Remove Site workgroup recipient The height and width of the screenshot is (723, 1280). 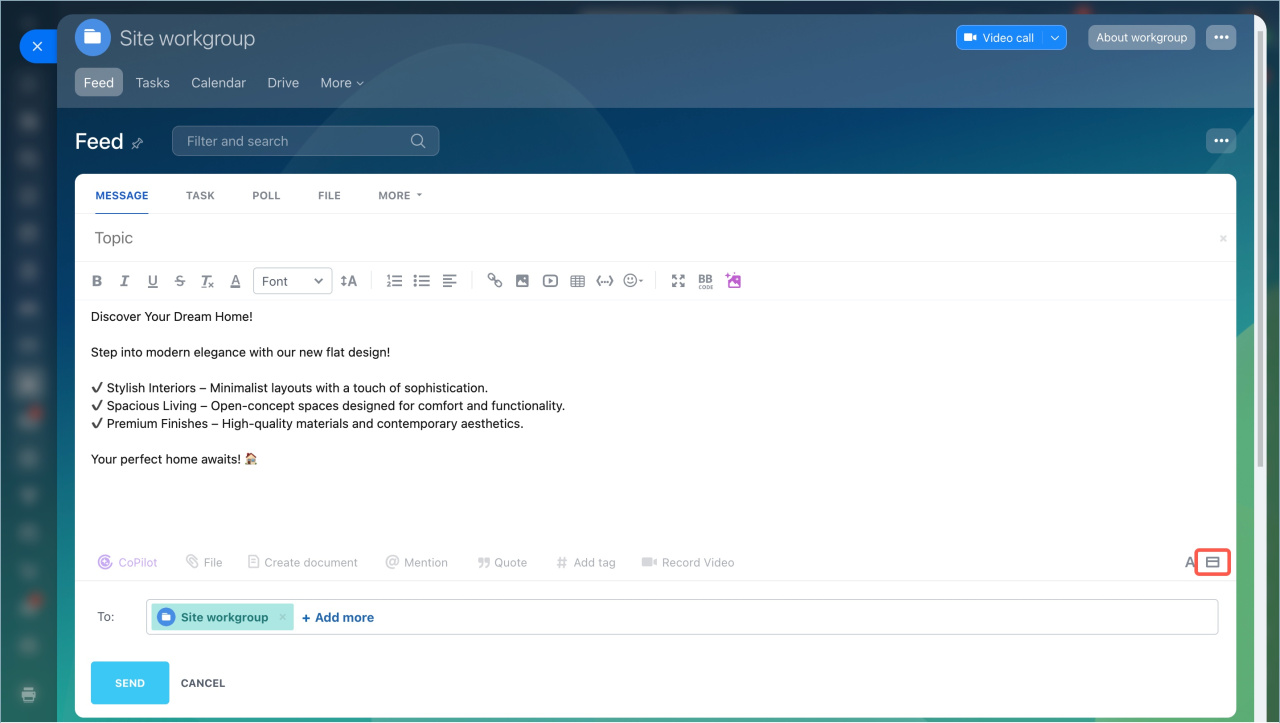[x=282, y=617]
